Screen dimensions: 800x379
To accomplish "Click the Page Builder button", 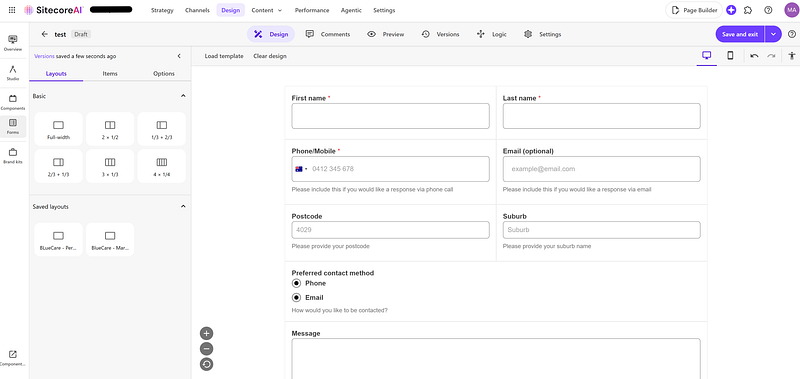I will pyautogui.click(x=694, y=10).
